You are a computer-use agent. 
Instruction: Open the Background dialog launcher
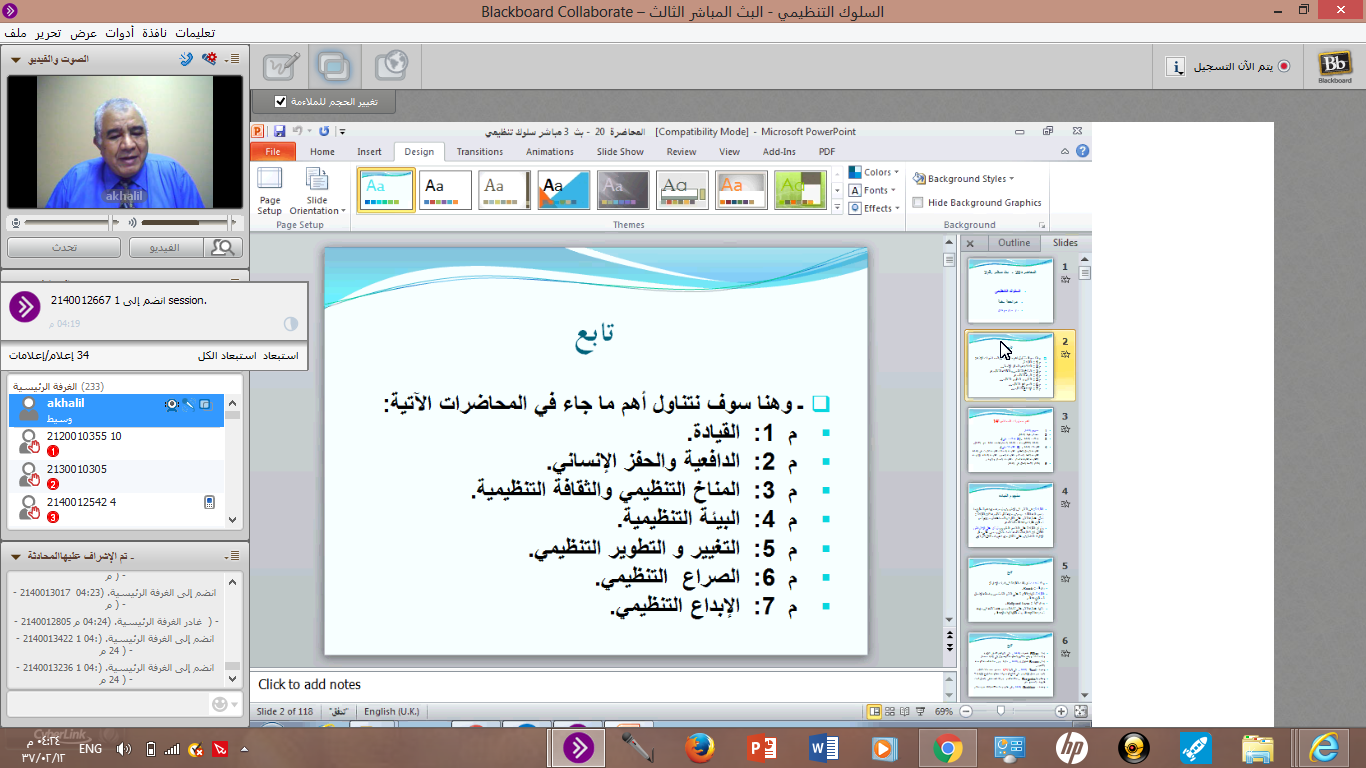coord(1042,225)
